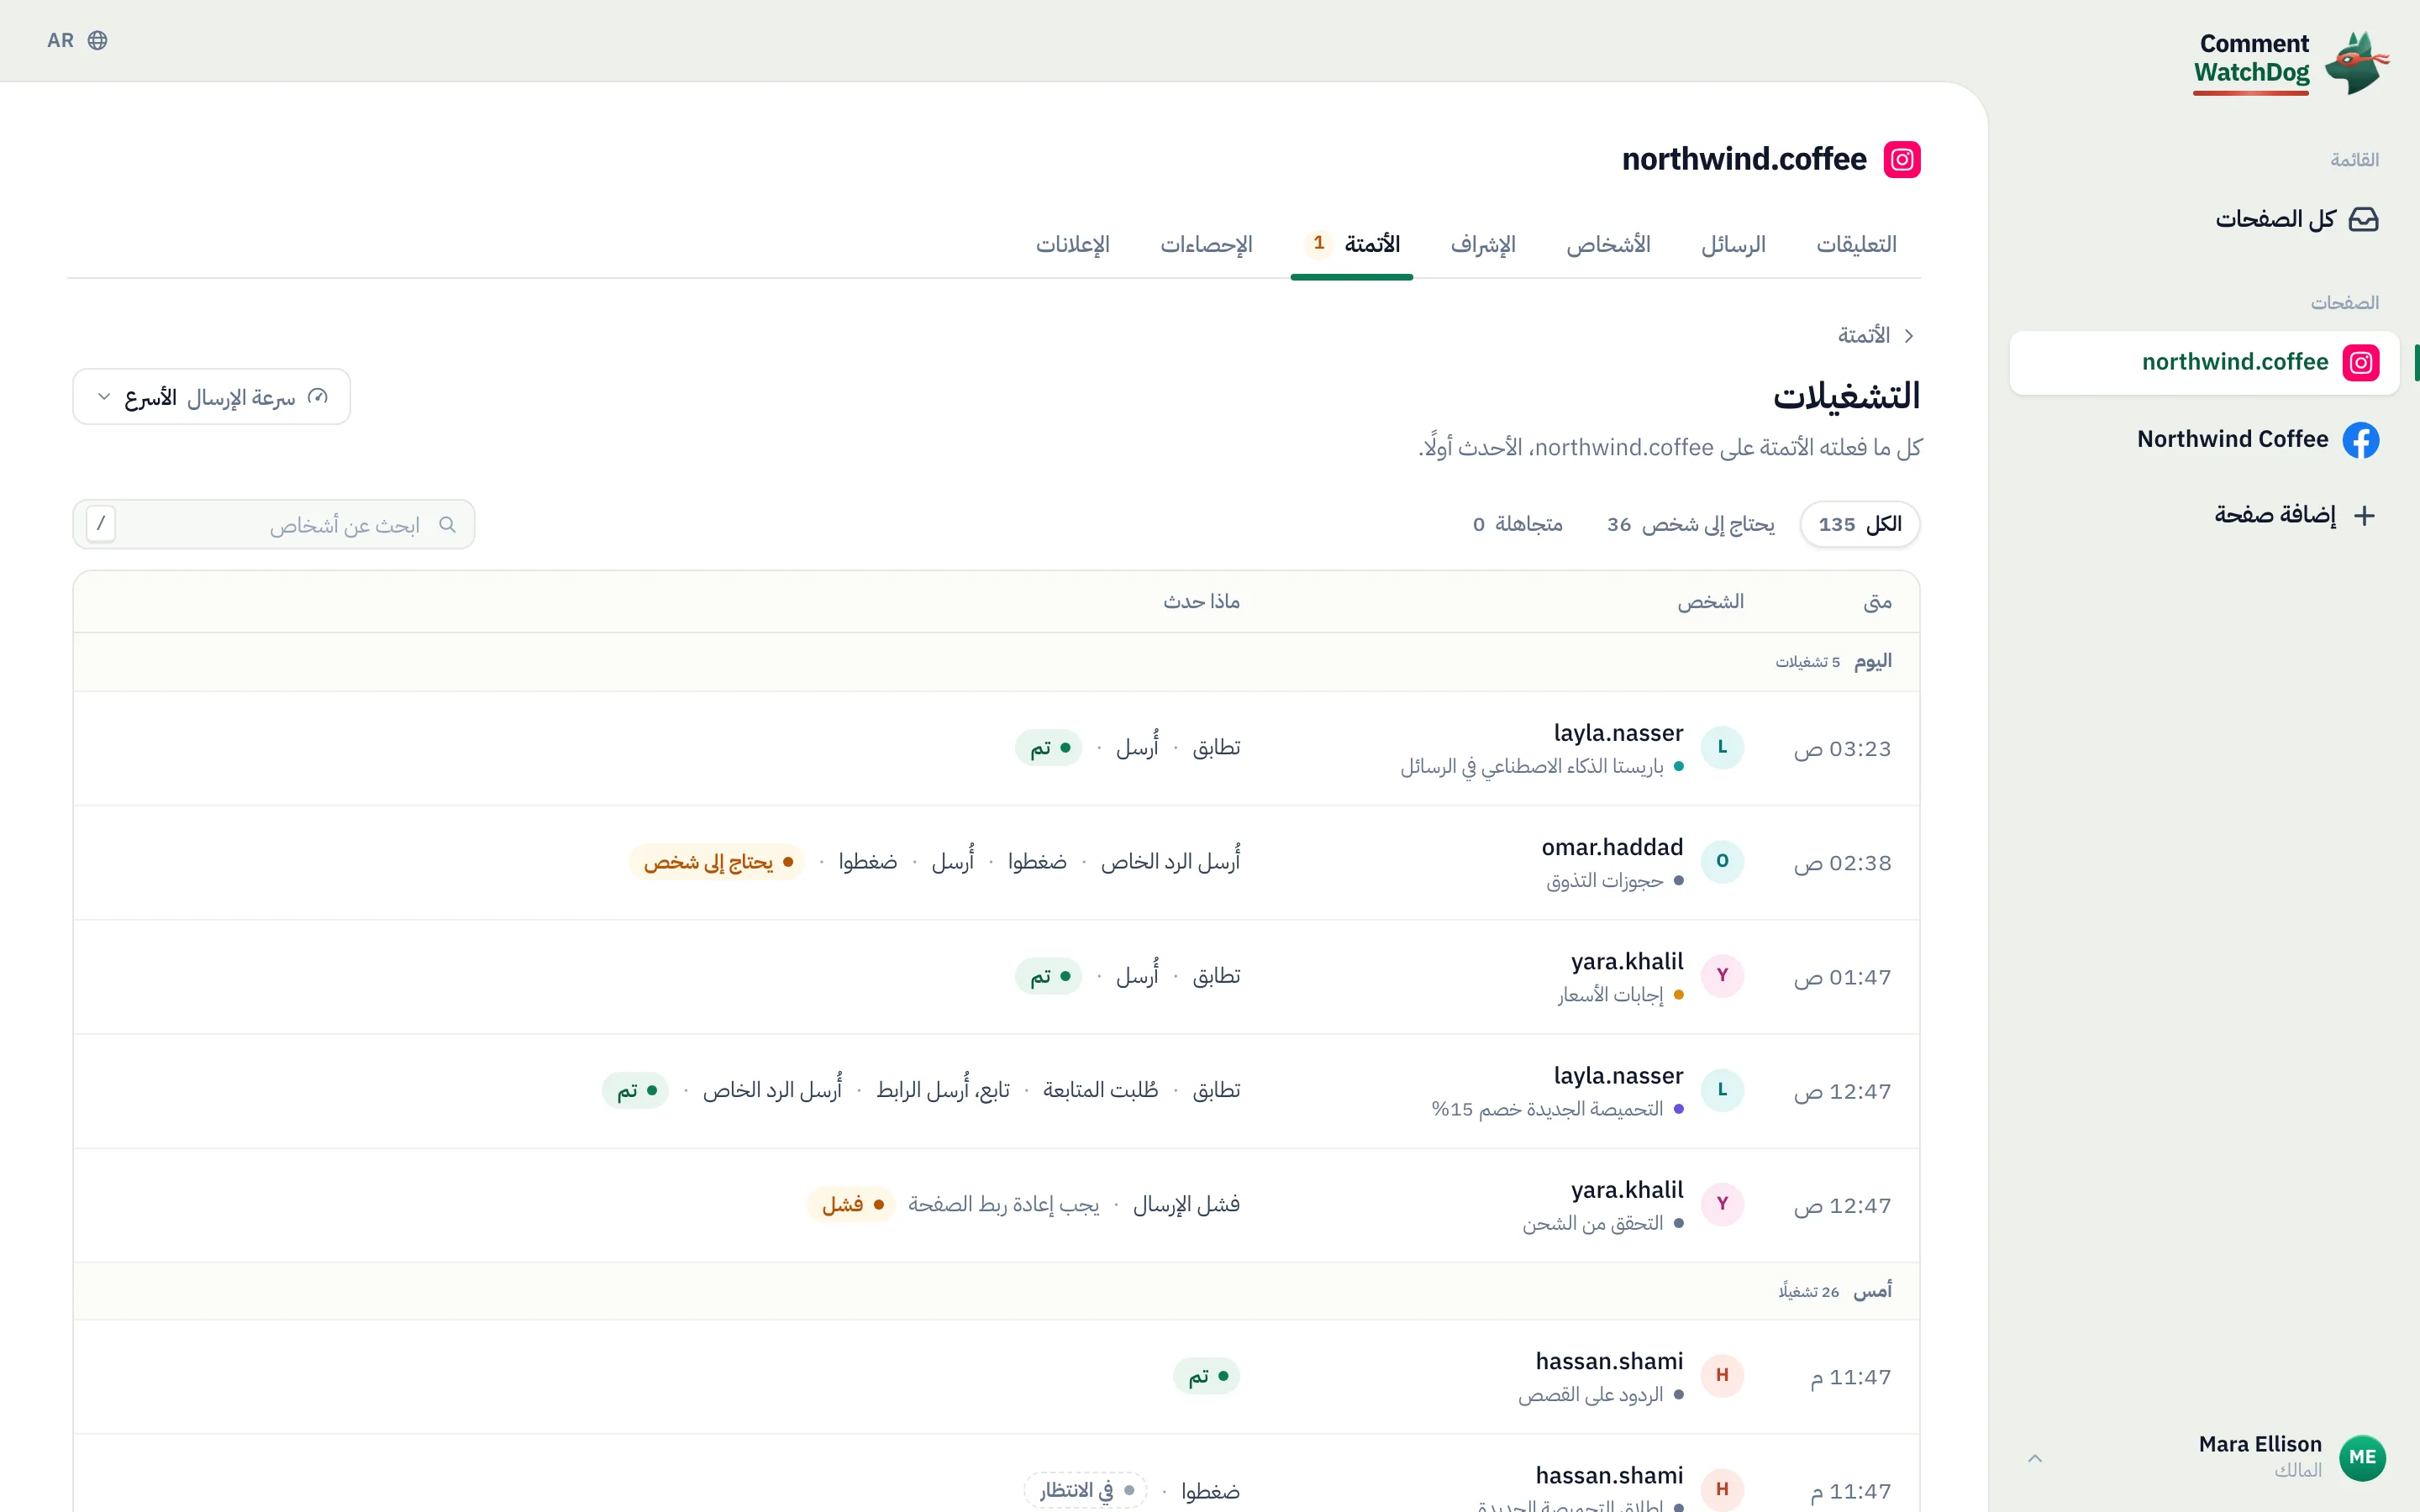Click إضافة صفحة to add a page
Screen dimensions: 2420x1512
click(x=2204, y=515)
